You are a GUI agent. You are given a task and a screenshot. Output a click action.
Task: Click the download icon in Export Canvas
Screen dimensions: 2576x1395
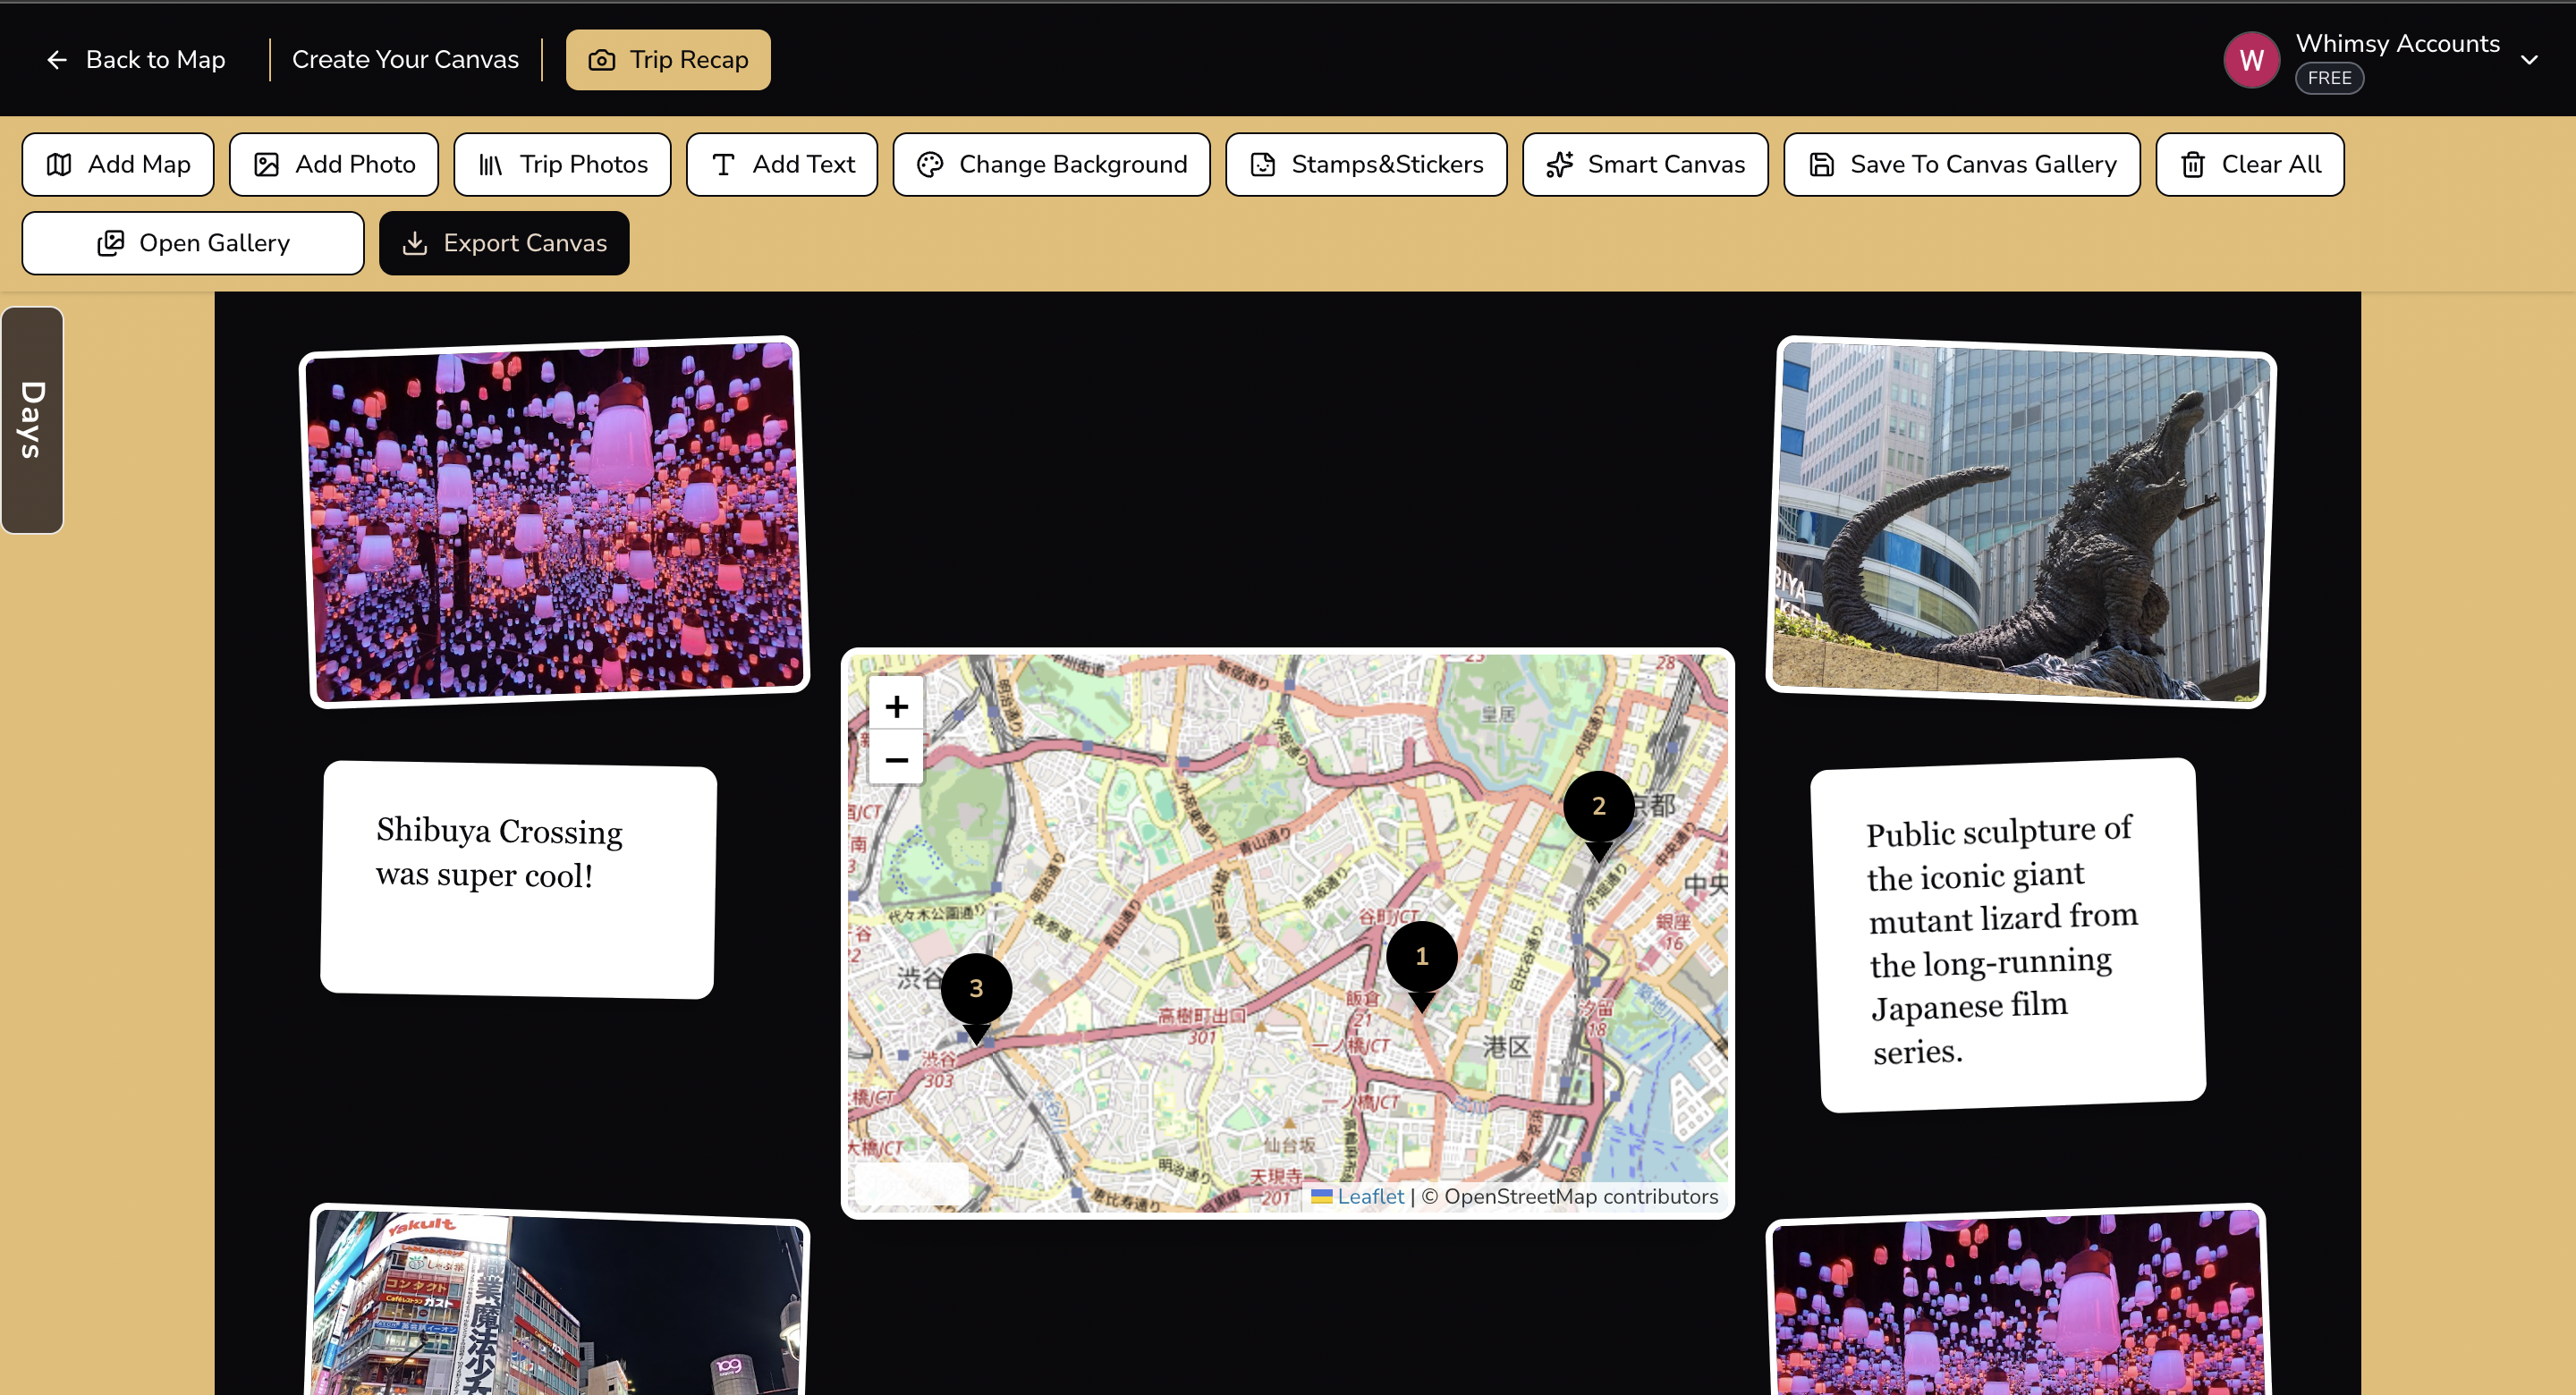[415, 243]
